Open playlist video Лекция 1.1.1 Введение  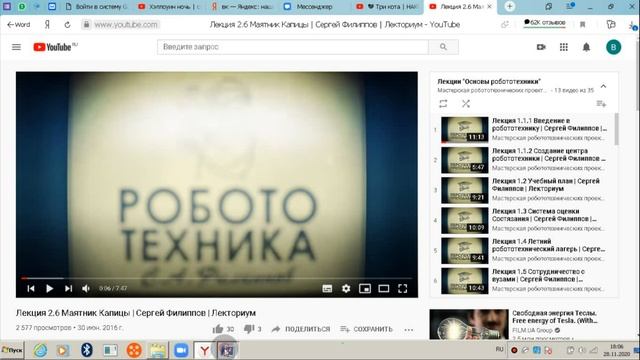point(524,130)
